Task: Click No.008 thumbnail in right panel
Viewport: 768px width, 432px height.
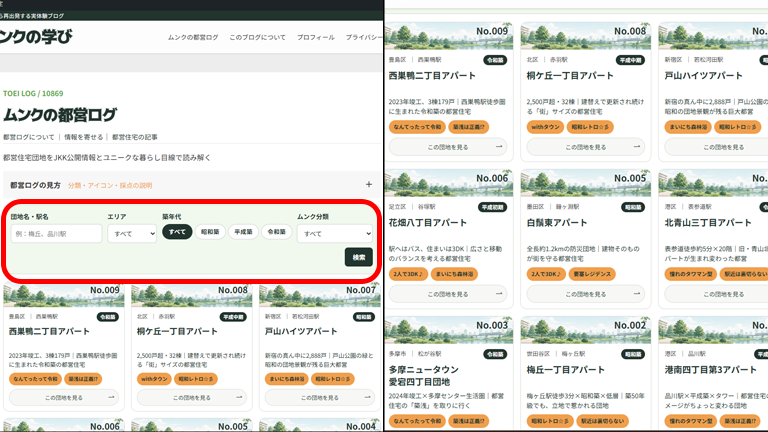Action: (x=585, y=36)
